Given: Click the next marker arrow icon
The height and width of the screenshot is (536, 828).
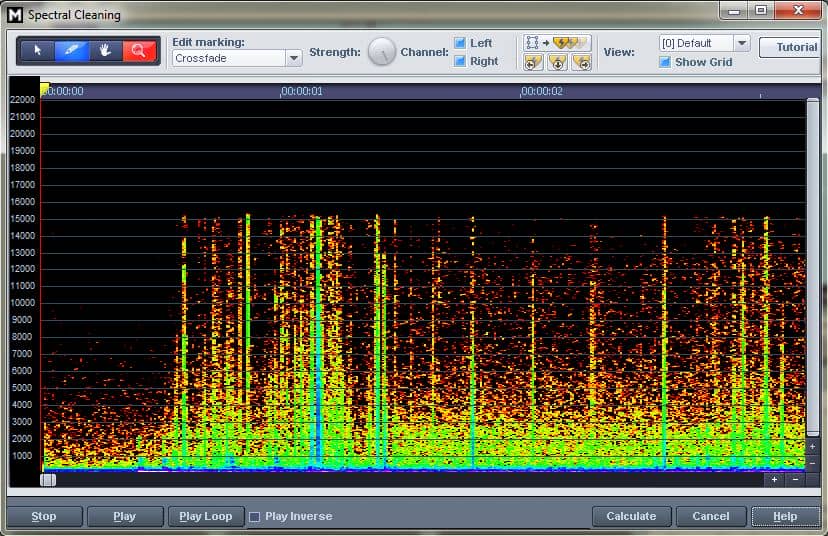Looking at the screenshot, I should pos(582,62).
